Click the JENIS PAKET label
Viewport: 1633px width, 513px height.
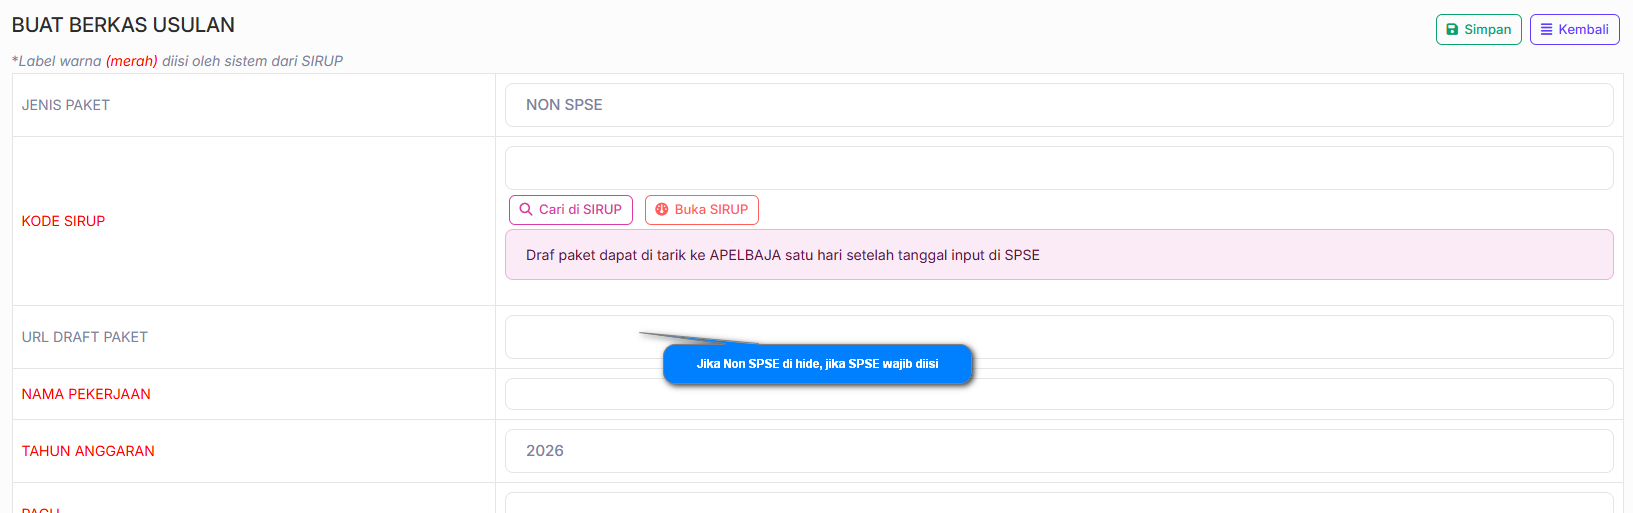pyautogui.click(x=66, y=105)
